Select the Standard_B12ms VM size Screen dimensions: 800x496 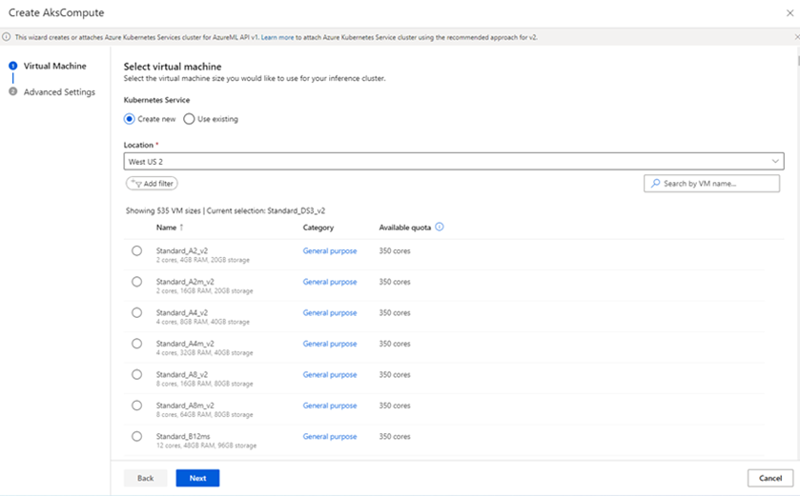coord(136,436)
